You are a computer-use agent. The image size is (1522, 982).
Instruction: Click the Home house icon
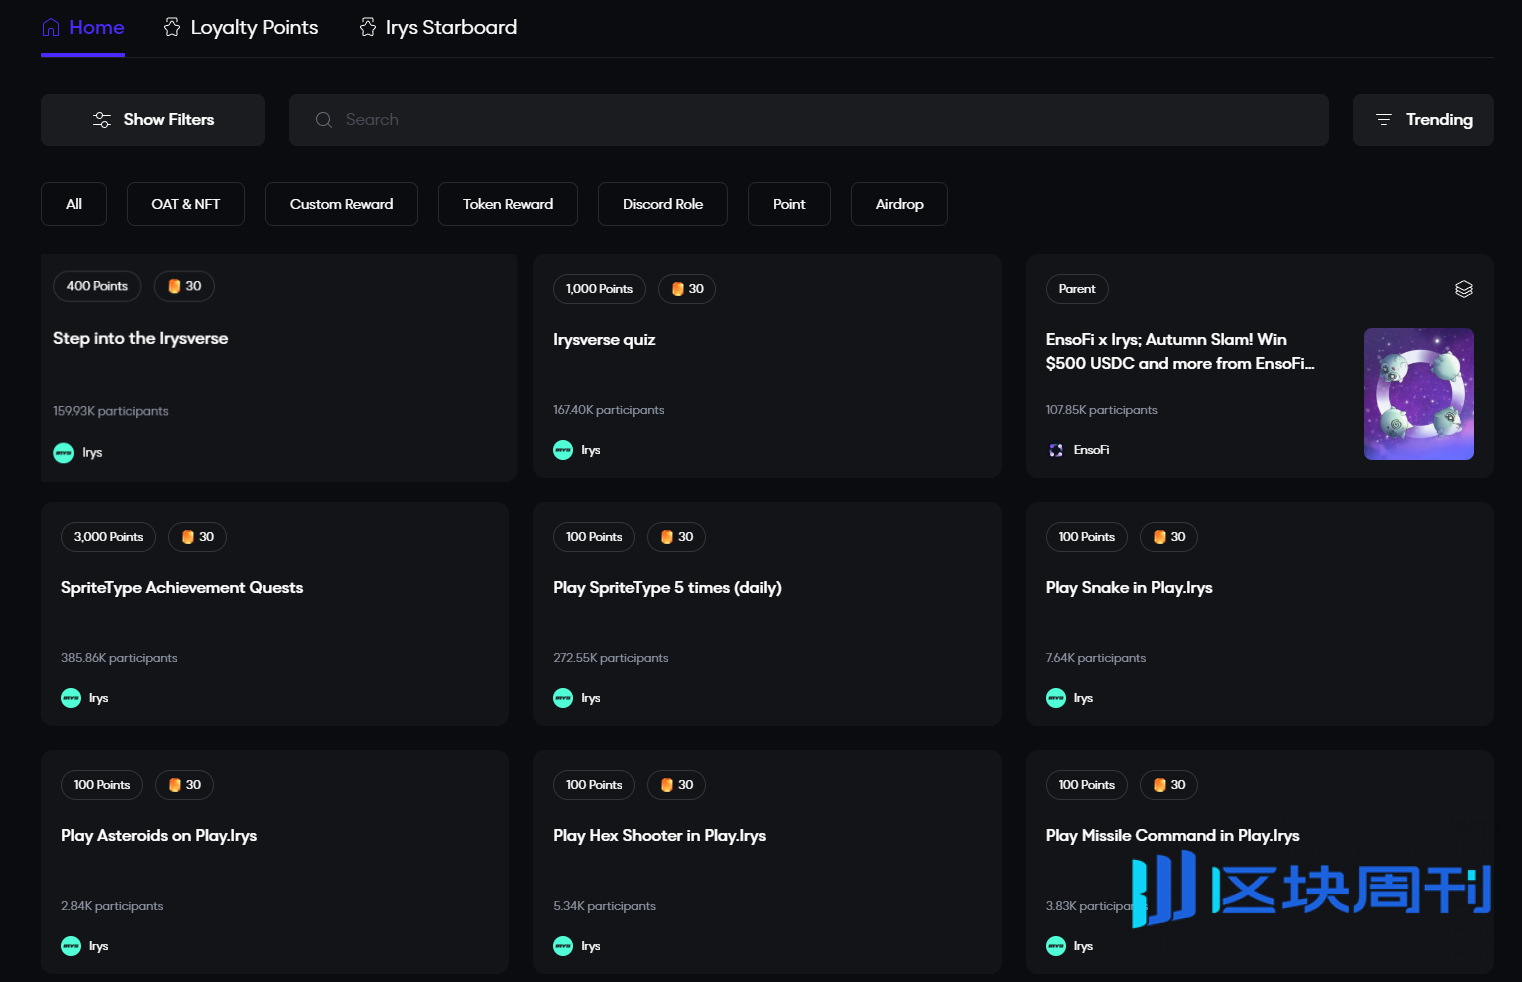51,28
